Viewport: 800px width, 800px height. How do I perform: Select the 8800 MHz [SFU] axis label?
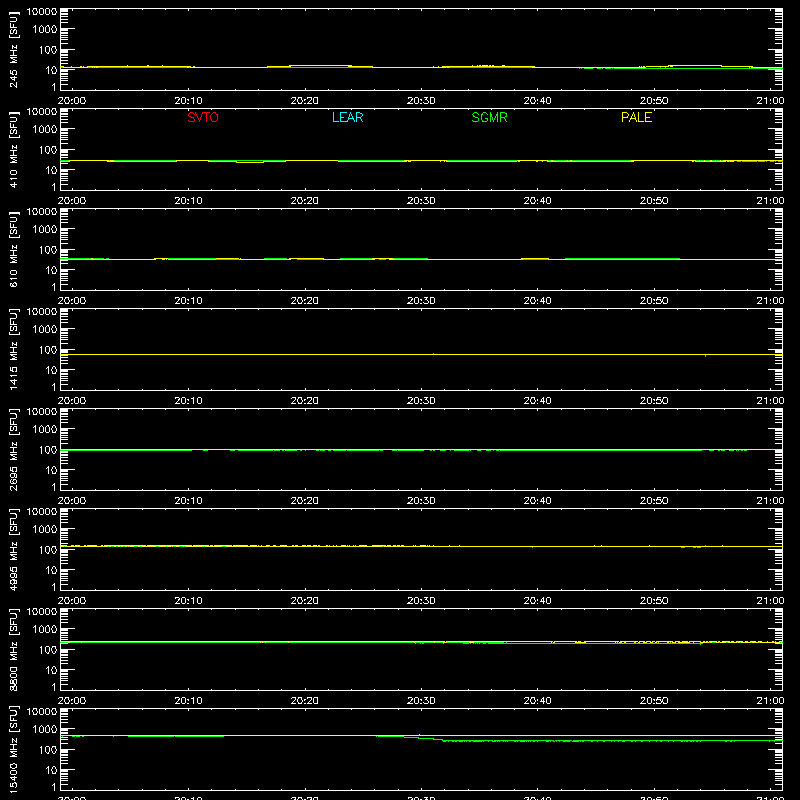[x=13, y=649]
